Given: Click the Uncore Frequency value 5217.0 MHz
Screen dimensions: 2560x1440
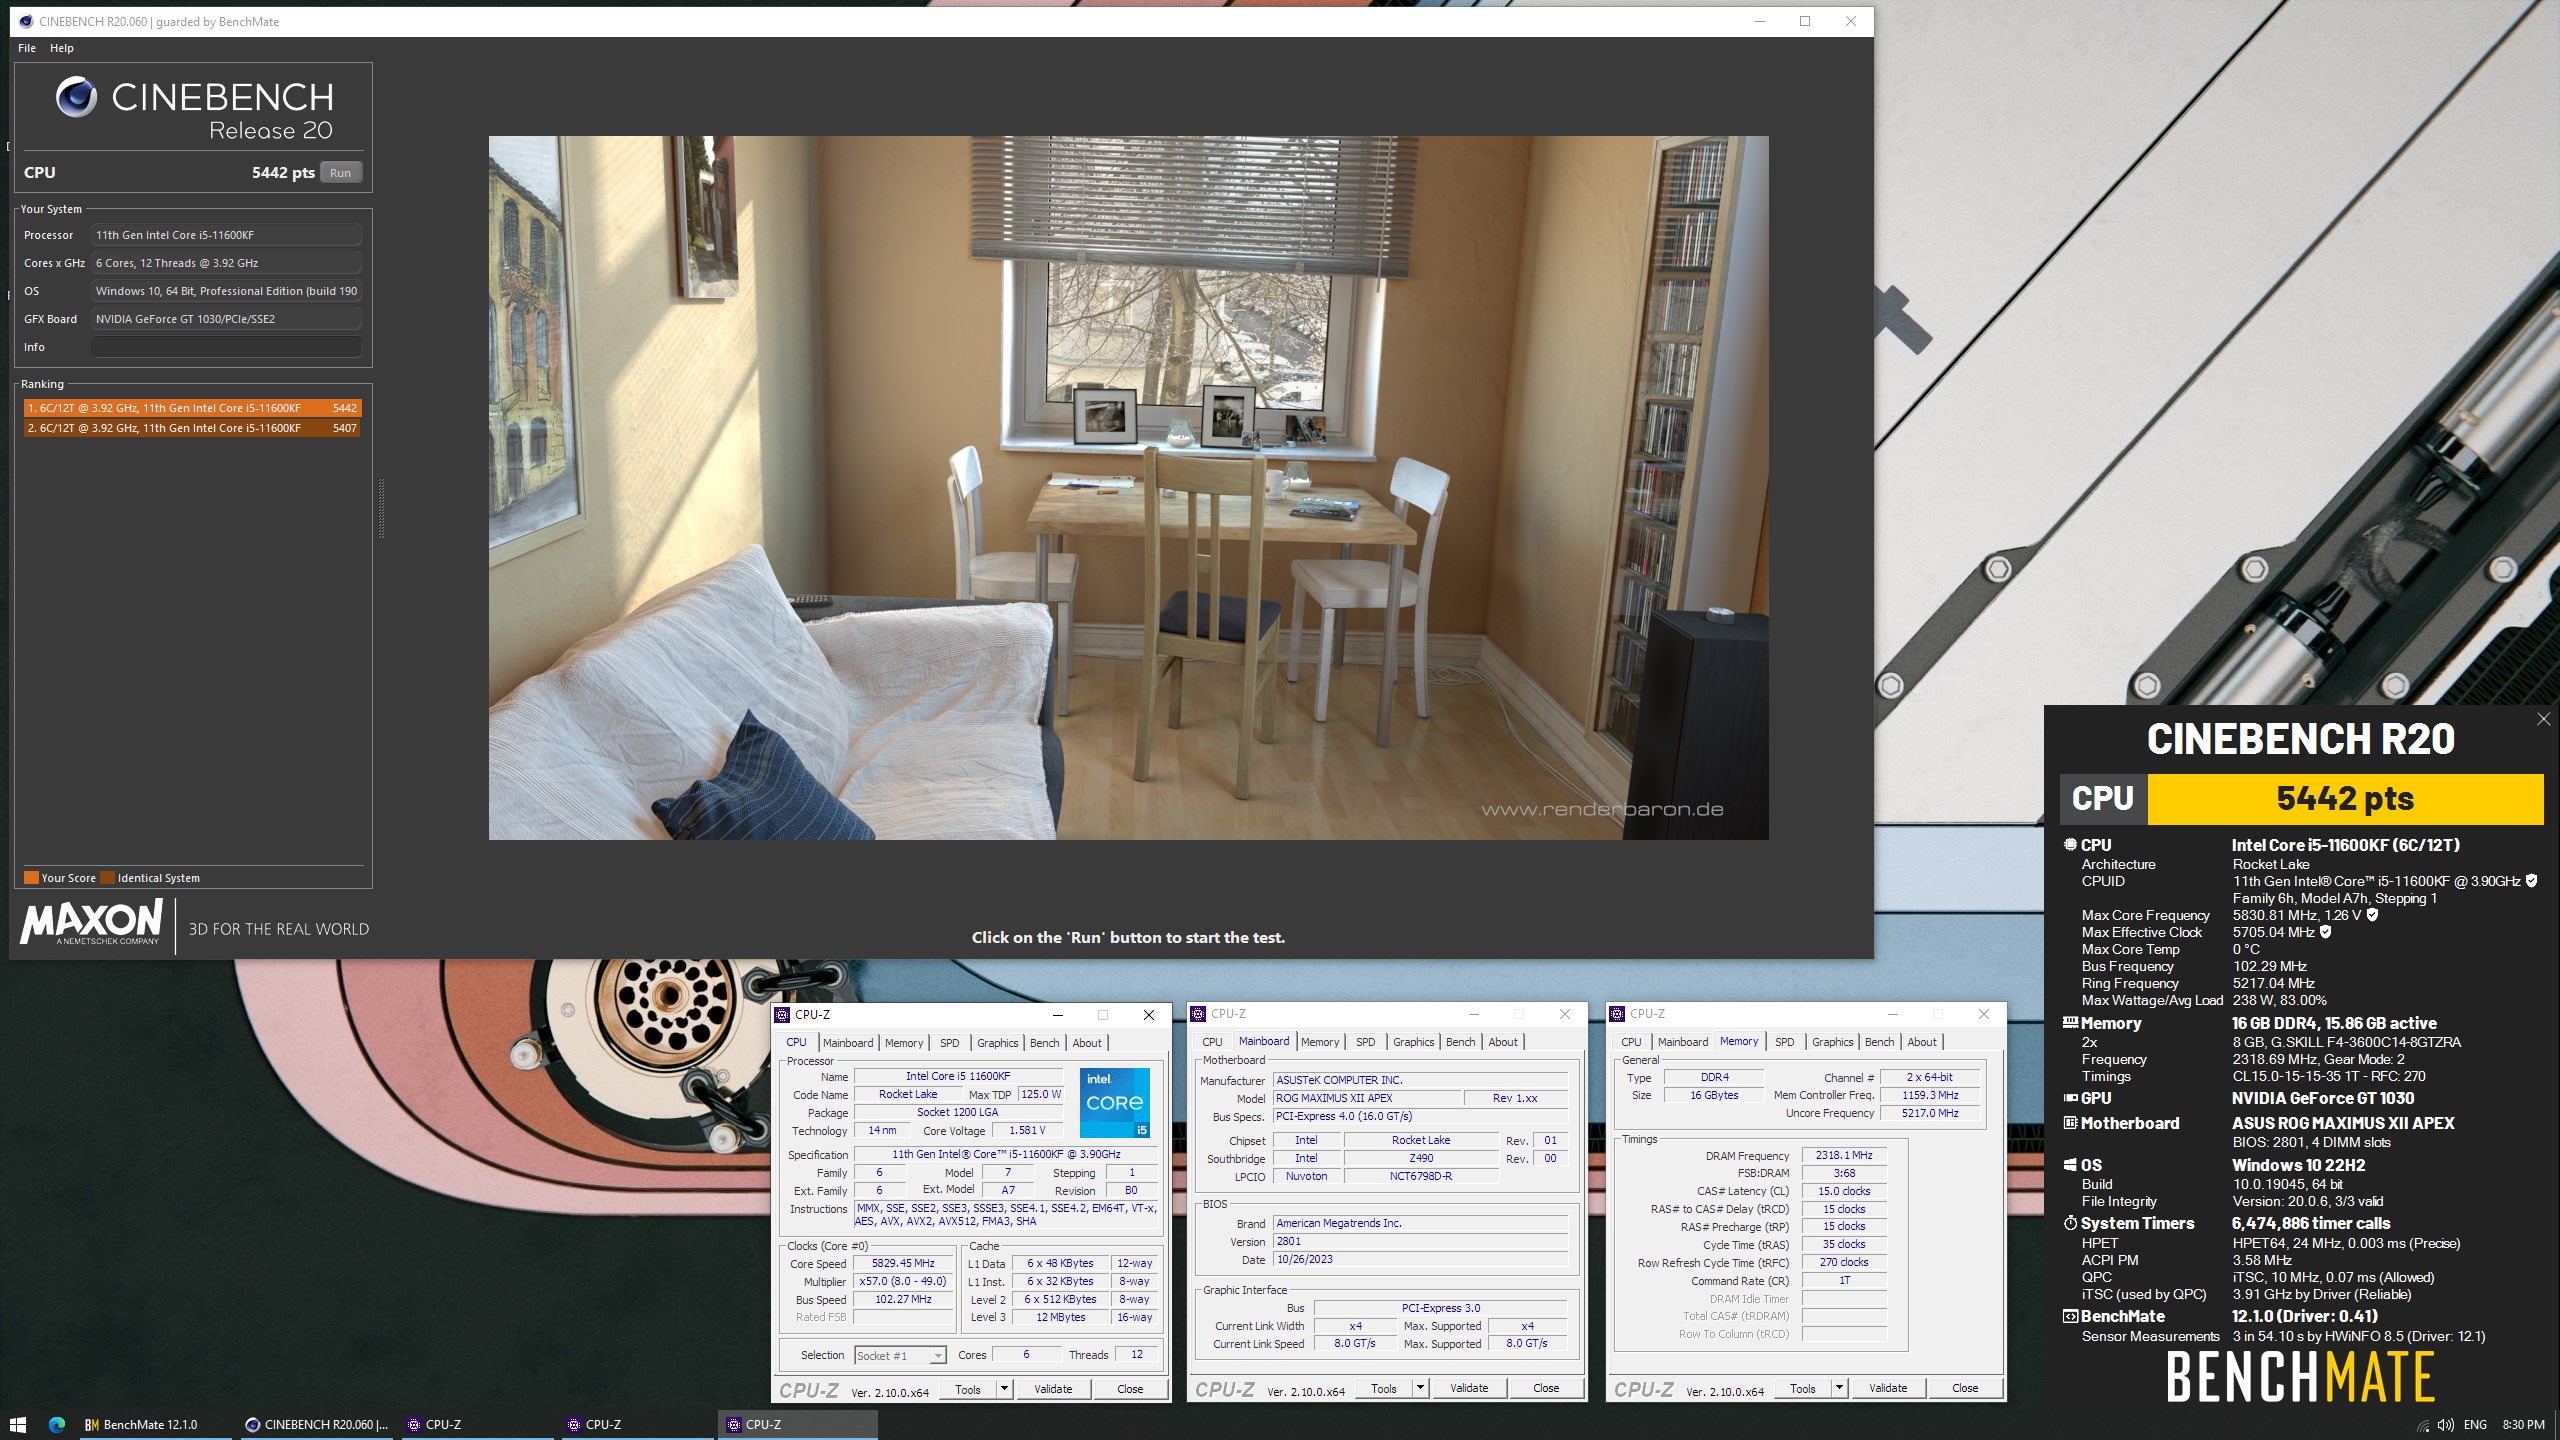Looking at the screenshot, I should [1930, 1113].
